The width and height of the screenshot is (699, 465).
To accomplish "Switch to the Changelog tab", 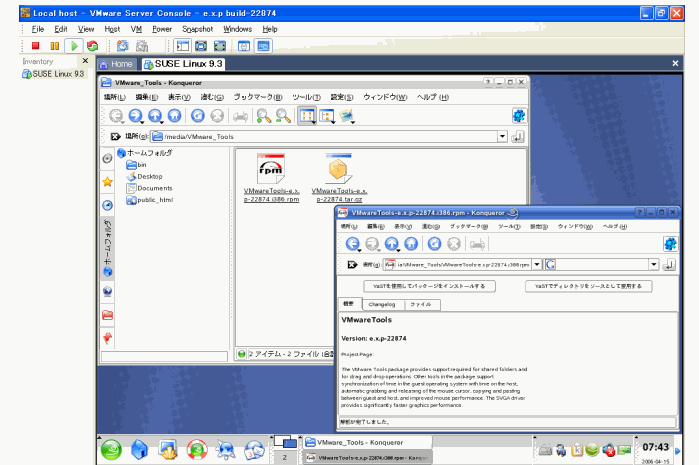I will click(381, 304).
